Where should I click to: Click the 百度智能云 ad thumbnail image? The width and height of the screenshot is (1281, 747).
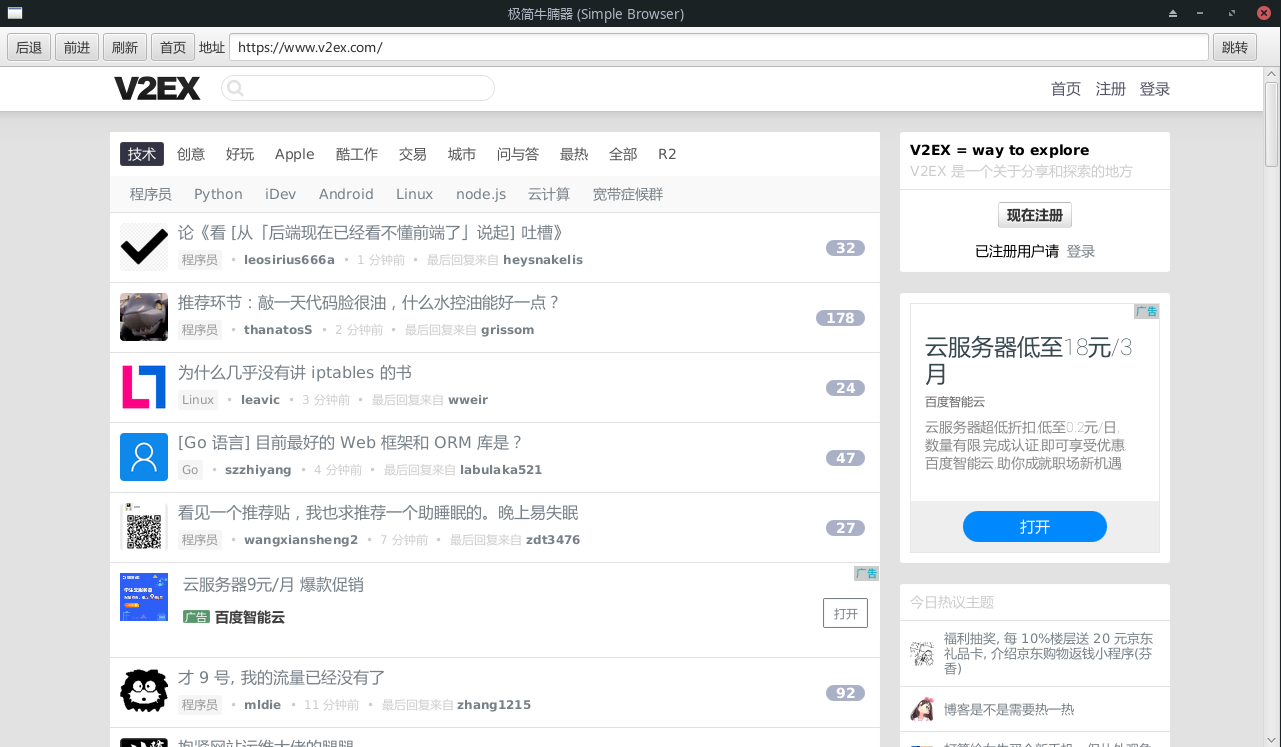click(144, 597)
